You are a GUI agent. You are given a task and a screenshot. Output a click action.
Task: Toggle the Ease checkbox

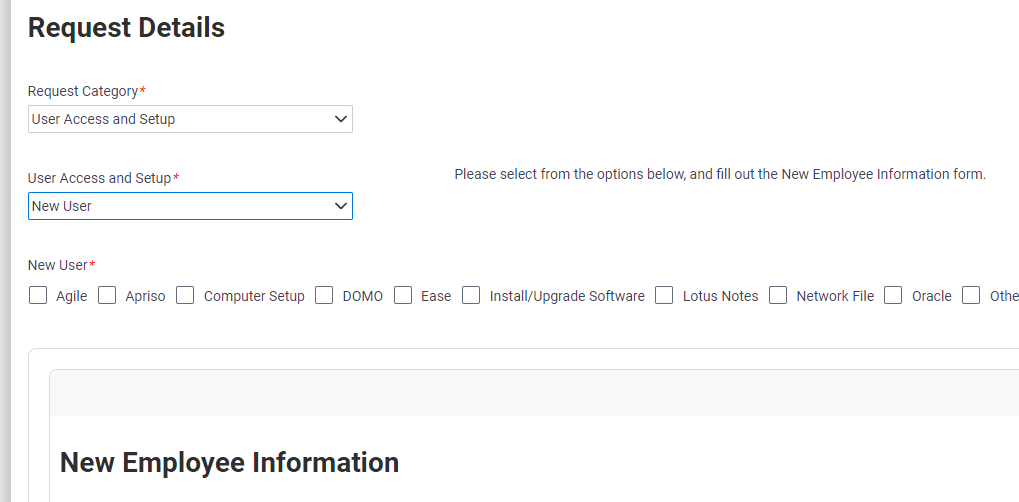coord(403,295)
